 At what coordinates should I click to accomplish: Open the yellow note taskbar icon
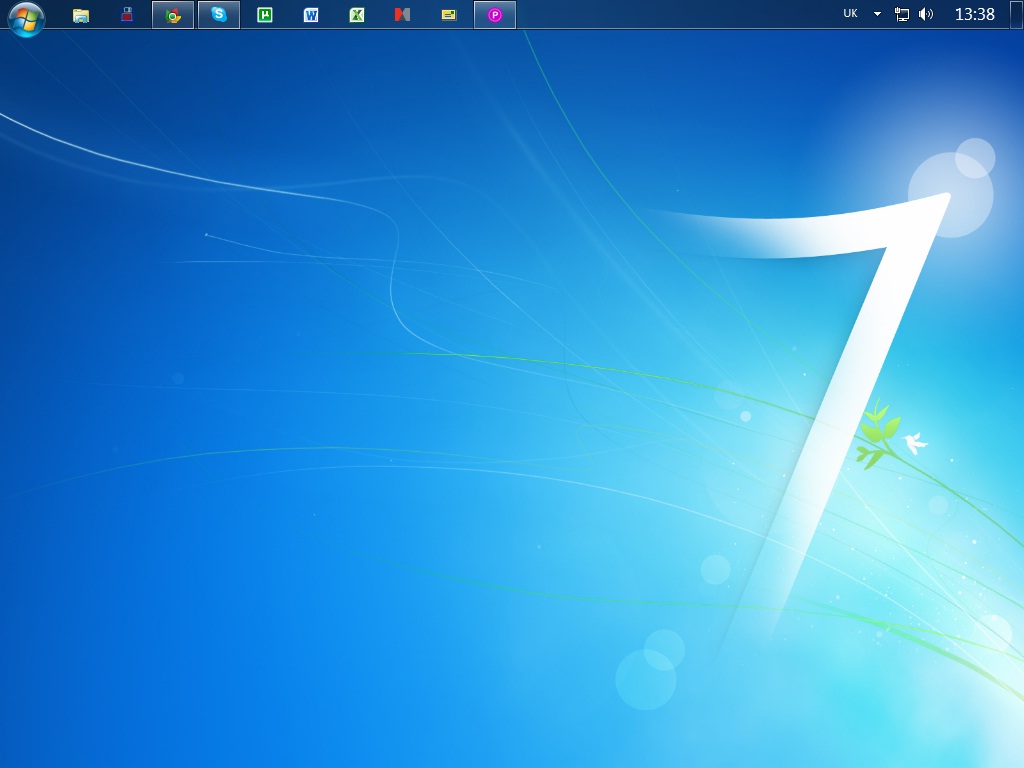(x=449, y=15)
